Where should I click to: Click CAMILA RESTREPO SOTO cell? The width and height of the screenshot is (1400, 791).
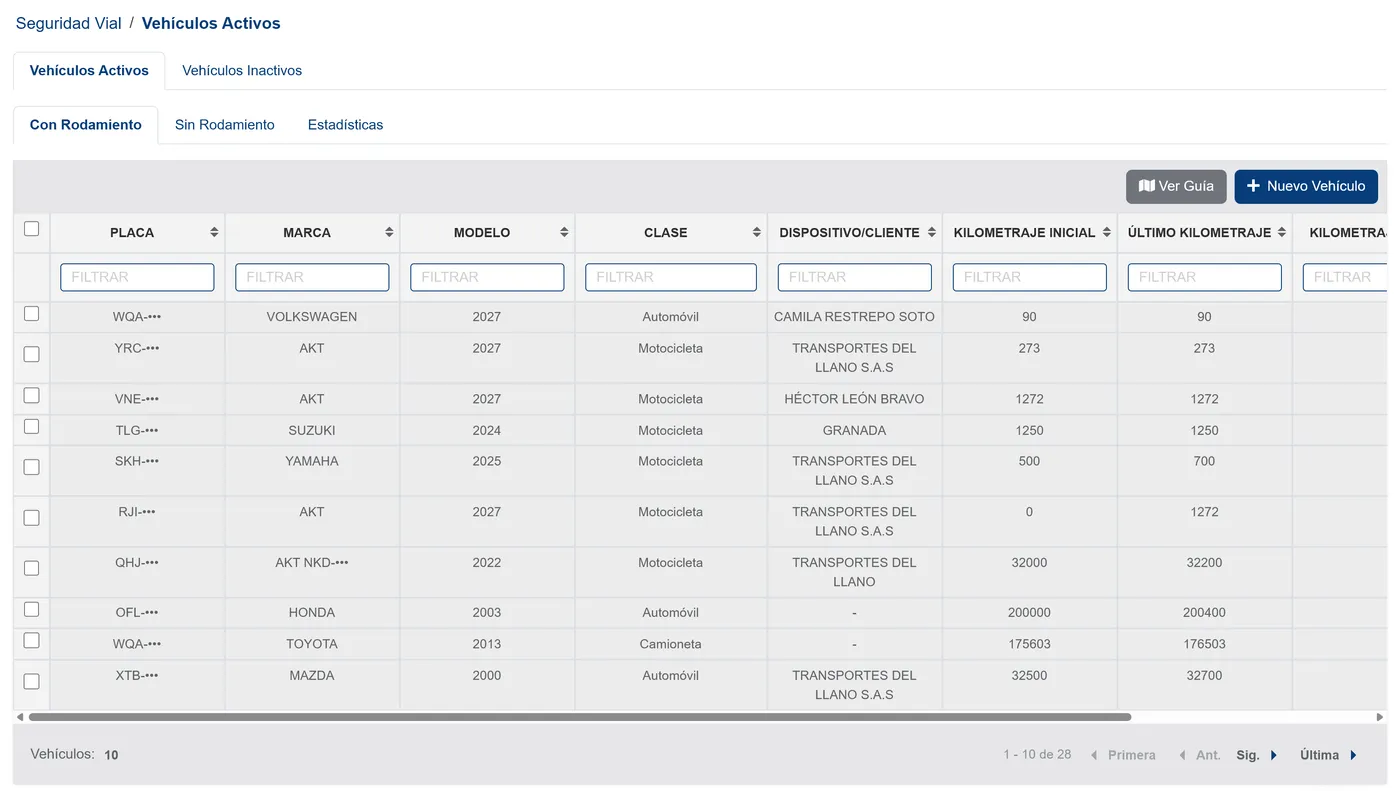click(x=854, y=317)
